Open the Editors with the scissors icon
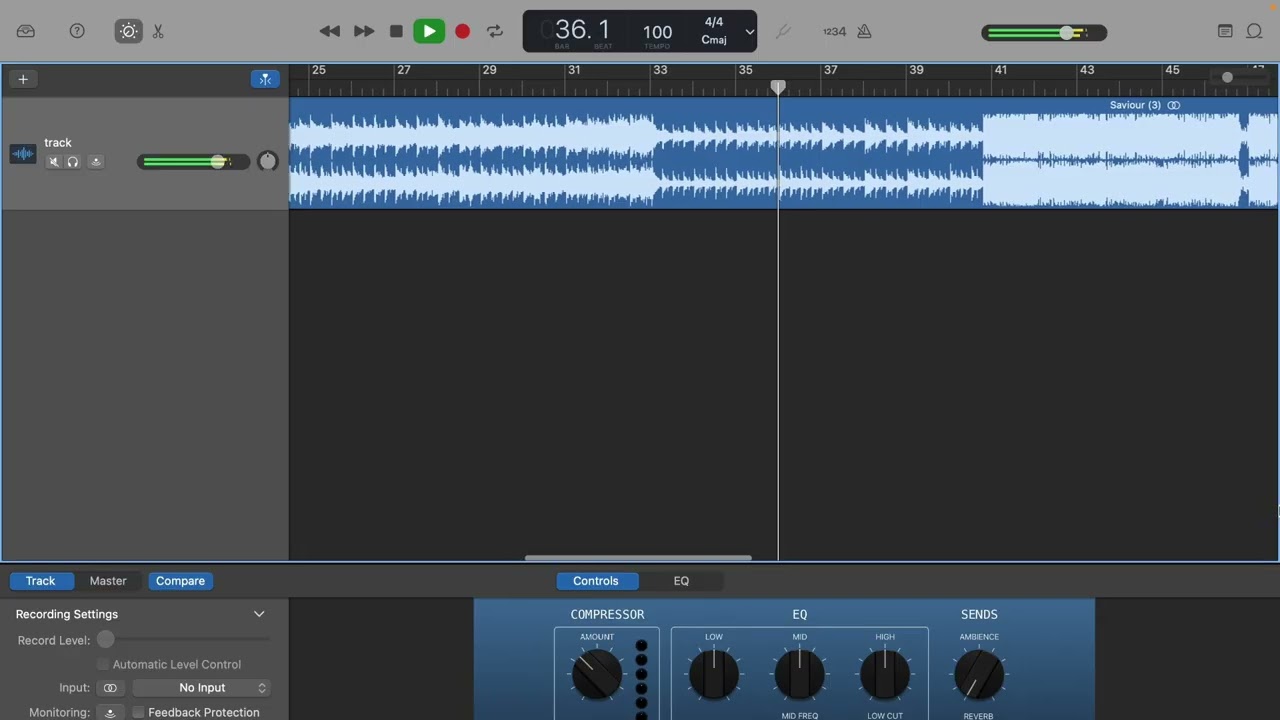1280x720 pixels. [158, 31]
